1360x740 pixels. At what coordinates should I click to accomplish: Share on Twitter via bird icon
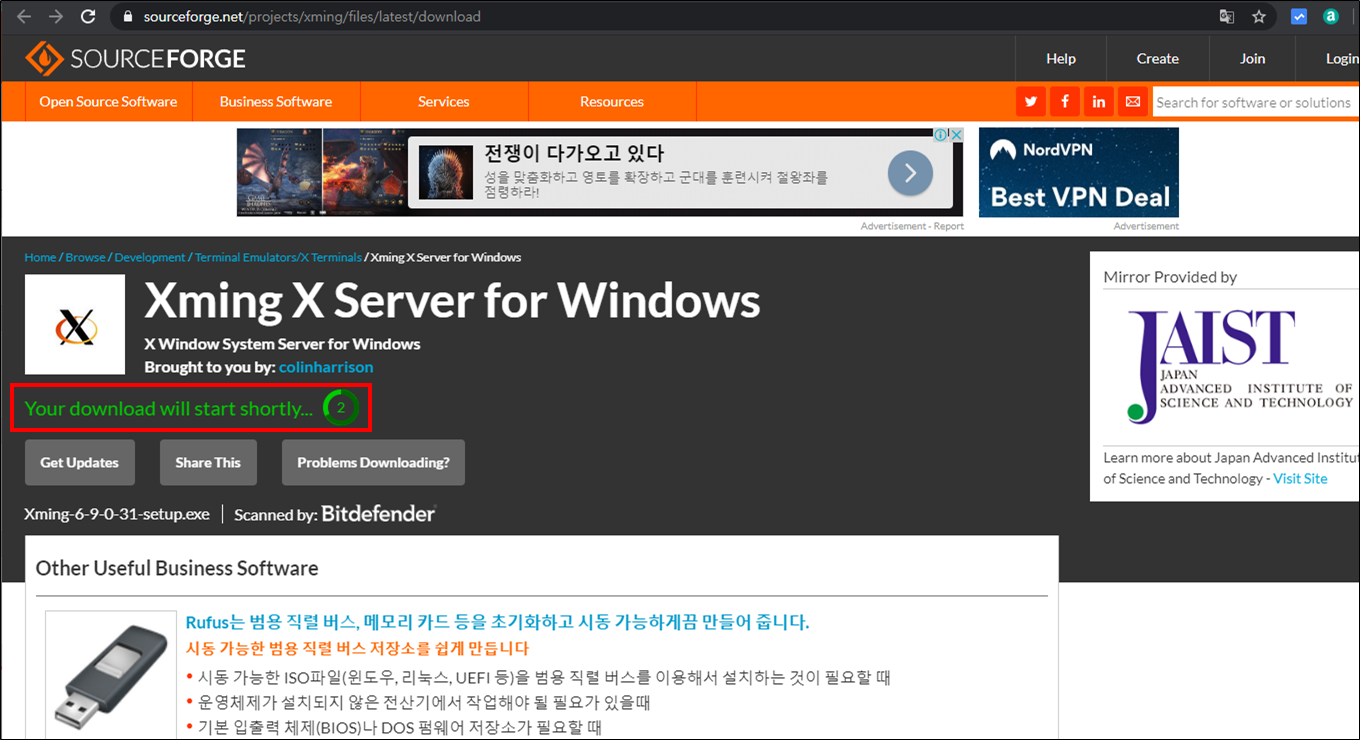click(1031, 102)
